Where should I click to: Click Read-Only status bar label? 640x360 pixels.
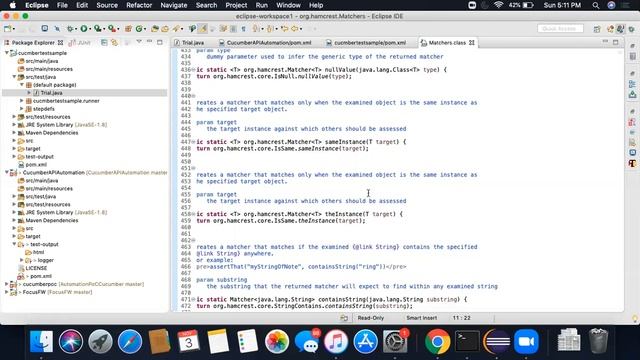pyautogui.click(x=371, y=318)
